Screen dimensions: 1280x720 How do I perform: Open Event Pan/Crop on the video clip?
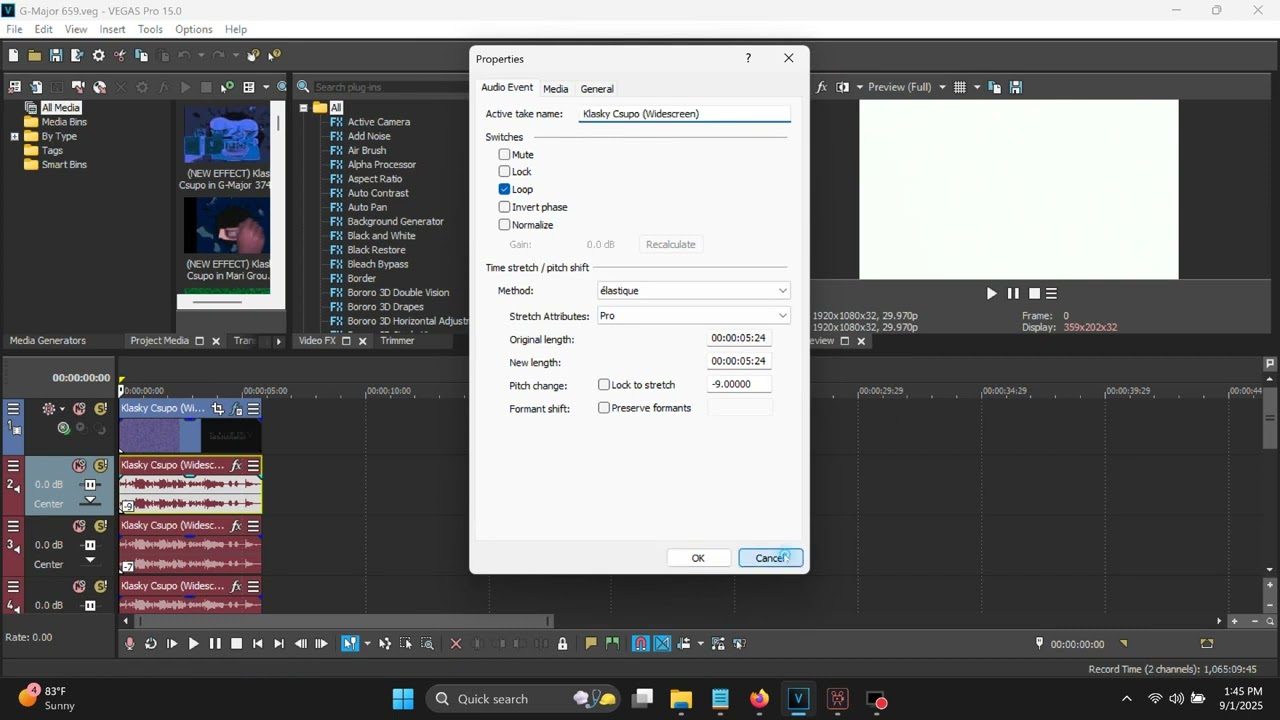218,409
